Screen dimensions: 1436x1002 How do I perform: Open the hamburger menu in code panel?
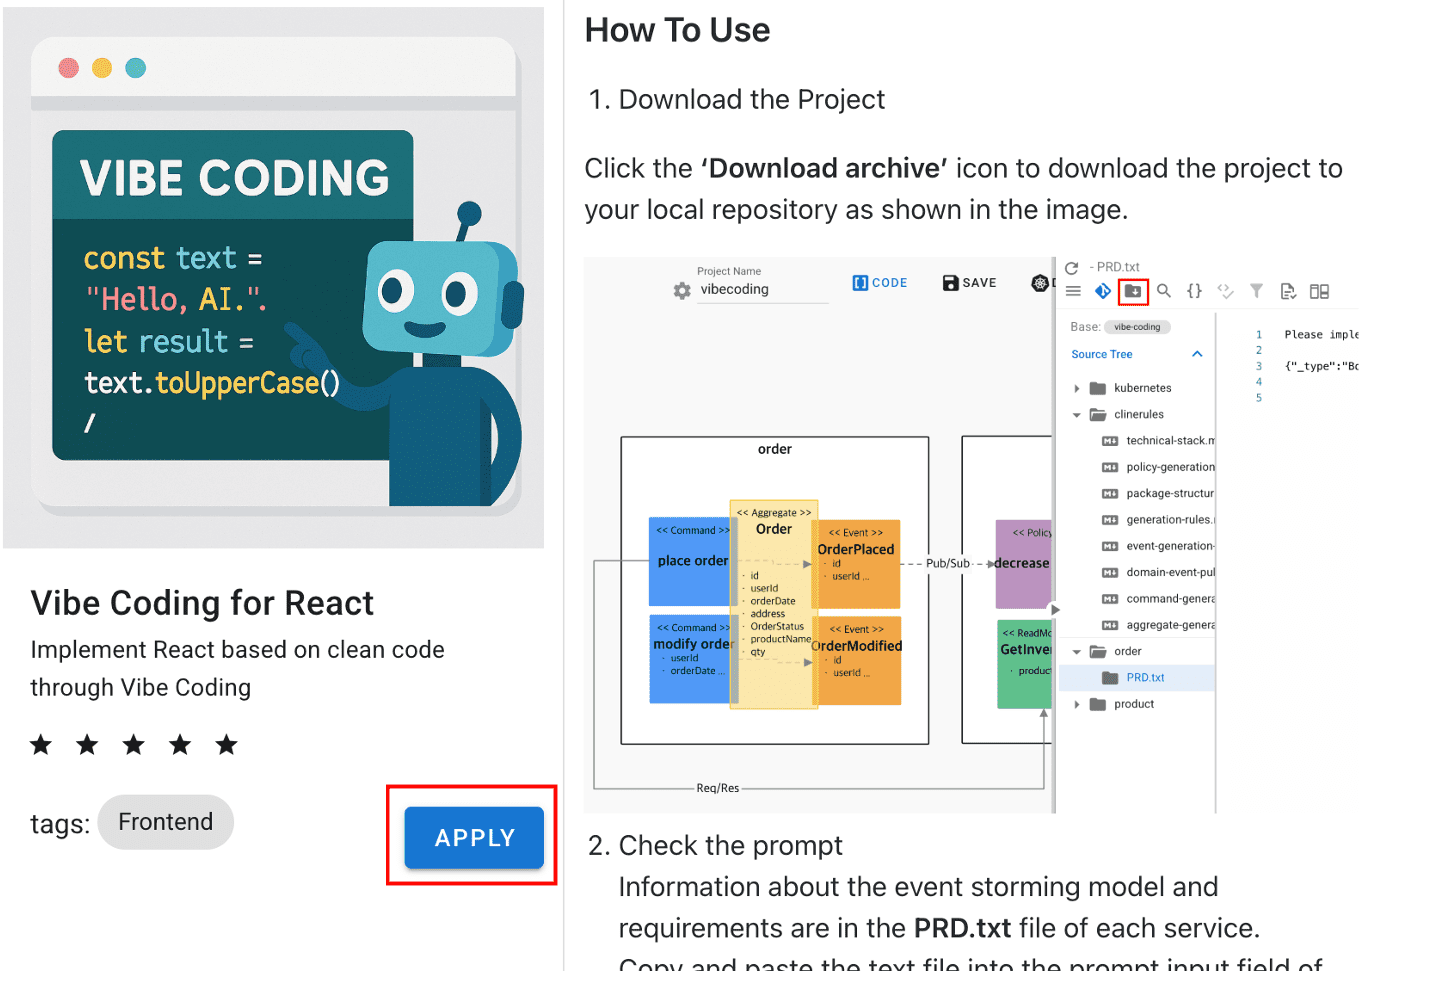[x=1073, y=291]
